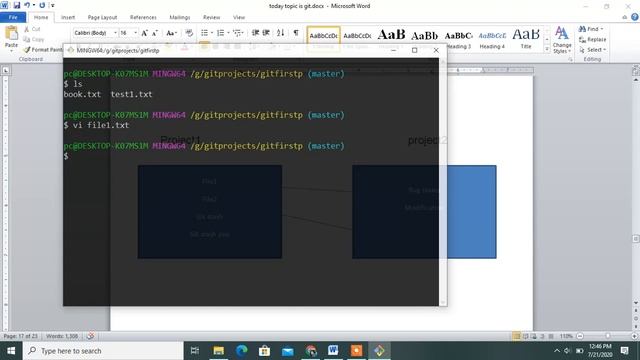The width and height of the screenshot is (640, 360).
Task: Click Copy in the Clipboard group
Action: coord(34,39)
